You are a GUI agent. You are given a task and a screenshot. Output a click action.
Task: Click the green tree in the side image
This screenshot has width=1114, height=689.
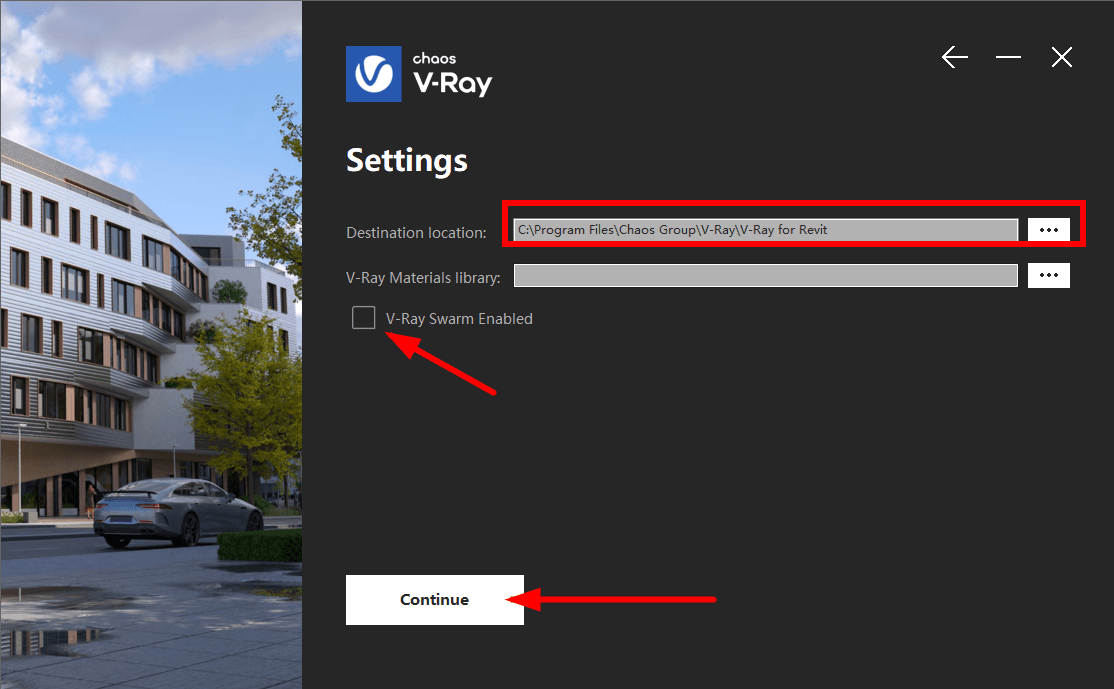245,398
